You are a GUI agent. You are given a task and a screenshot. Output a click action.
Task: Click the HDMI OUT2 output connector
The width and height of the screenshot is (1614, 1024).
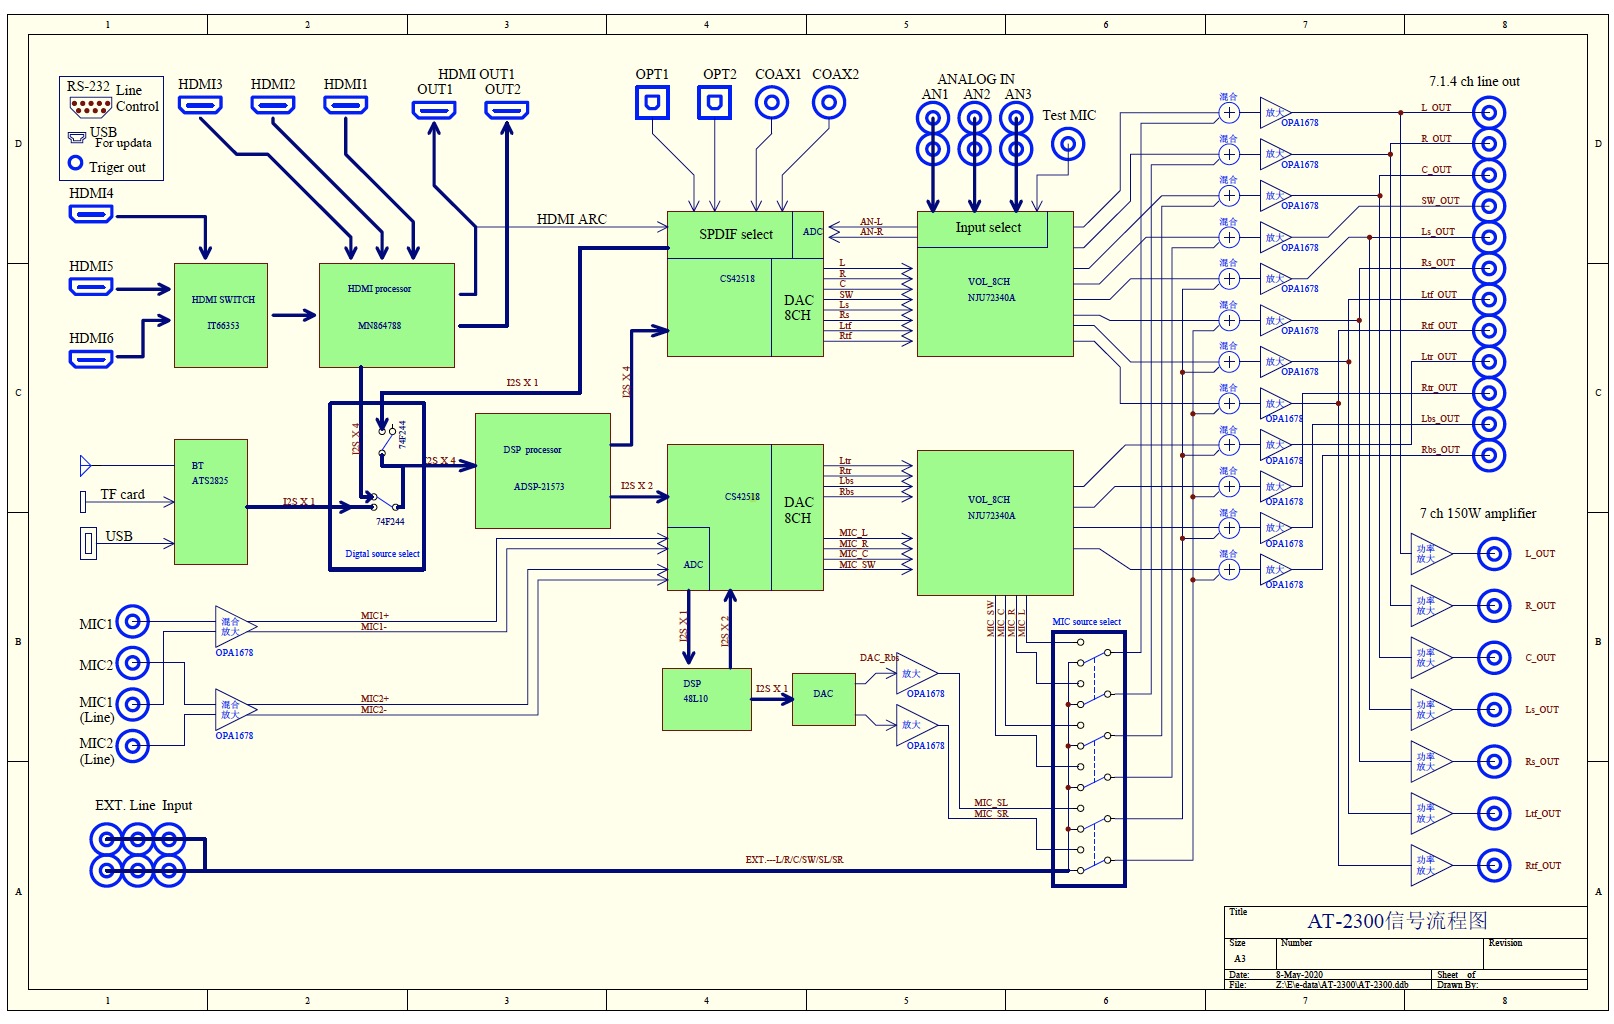click(506, 110)
